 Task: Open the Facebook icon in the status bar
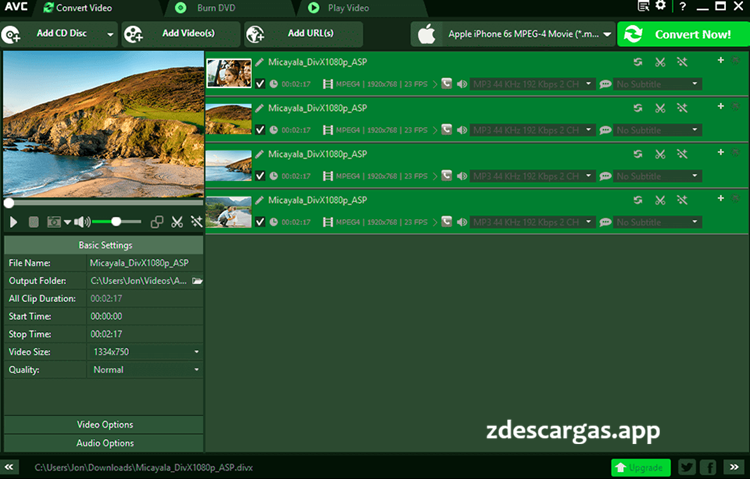tap(708, 468)
